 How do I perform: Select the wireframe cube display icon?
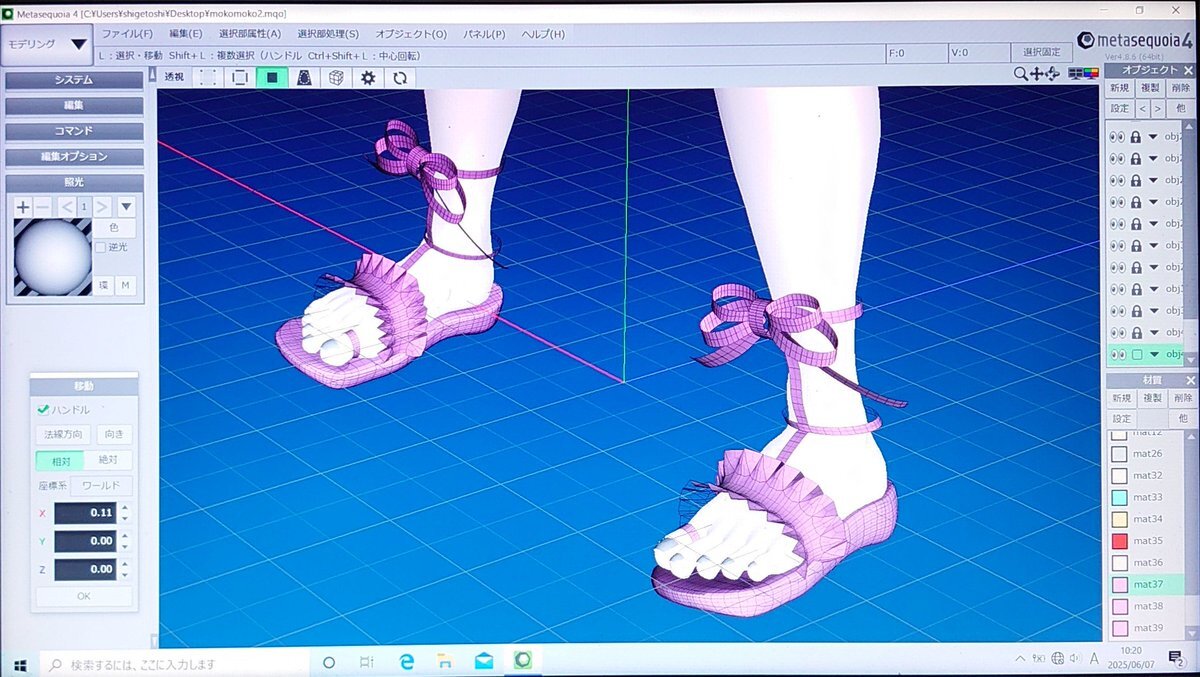[x=337, y=77]
